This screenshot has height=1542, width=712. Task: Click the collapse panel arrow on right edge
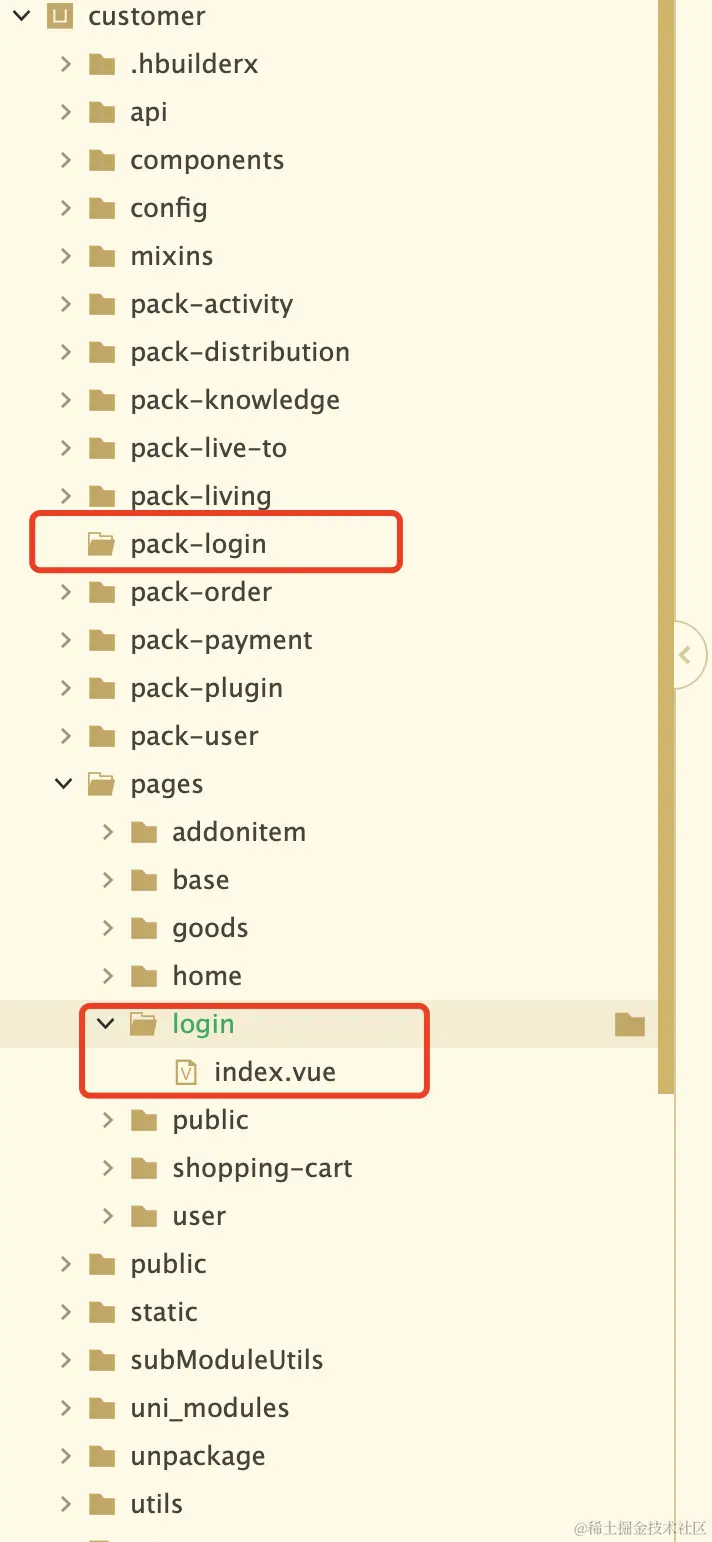pyautogui.click(x=688, y=656)
